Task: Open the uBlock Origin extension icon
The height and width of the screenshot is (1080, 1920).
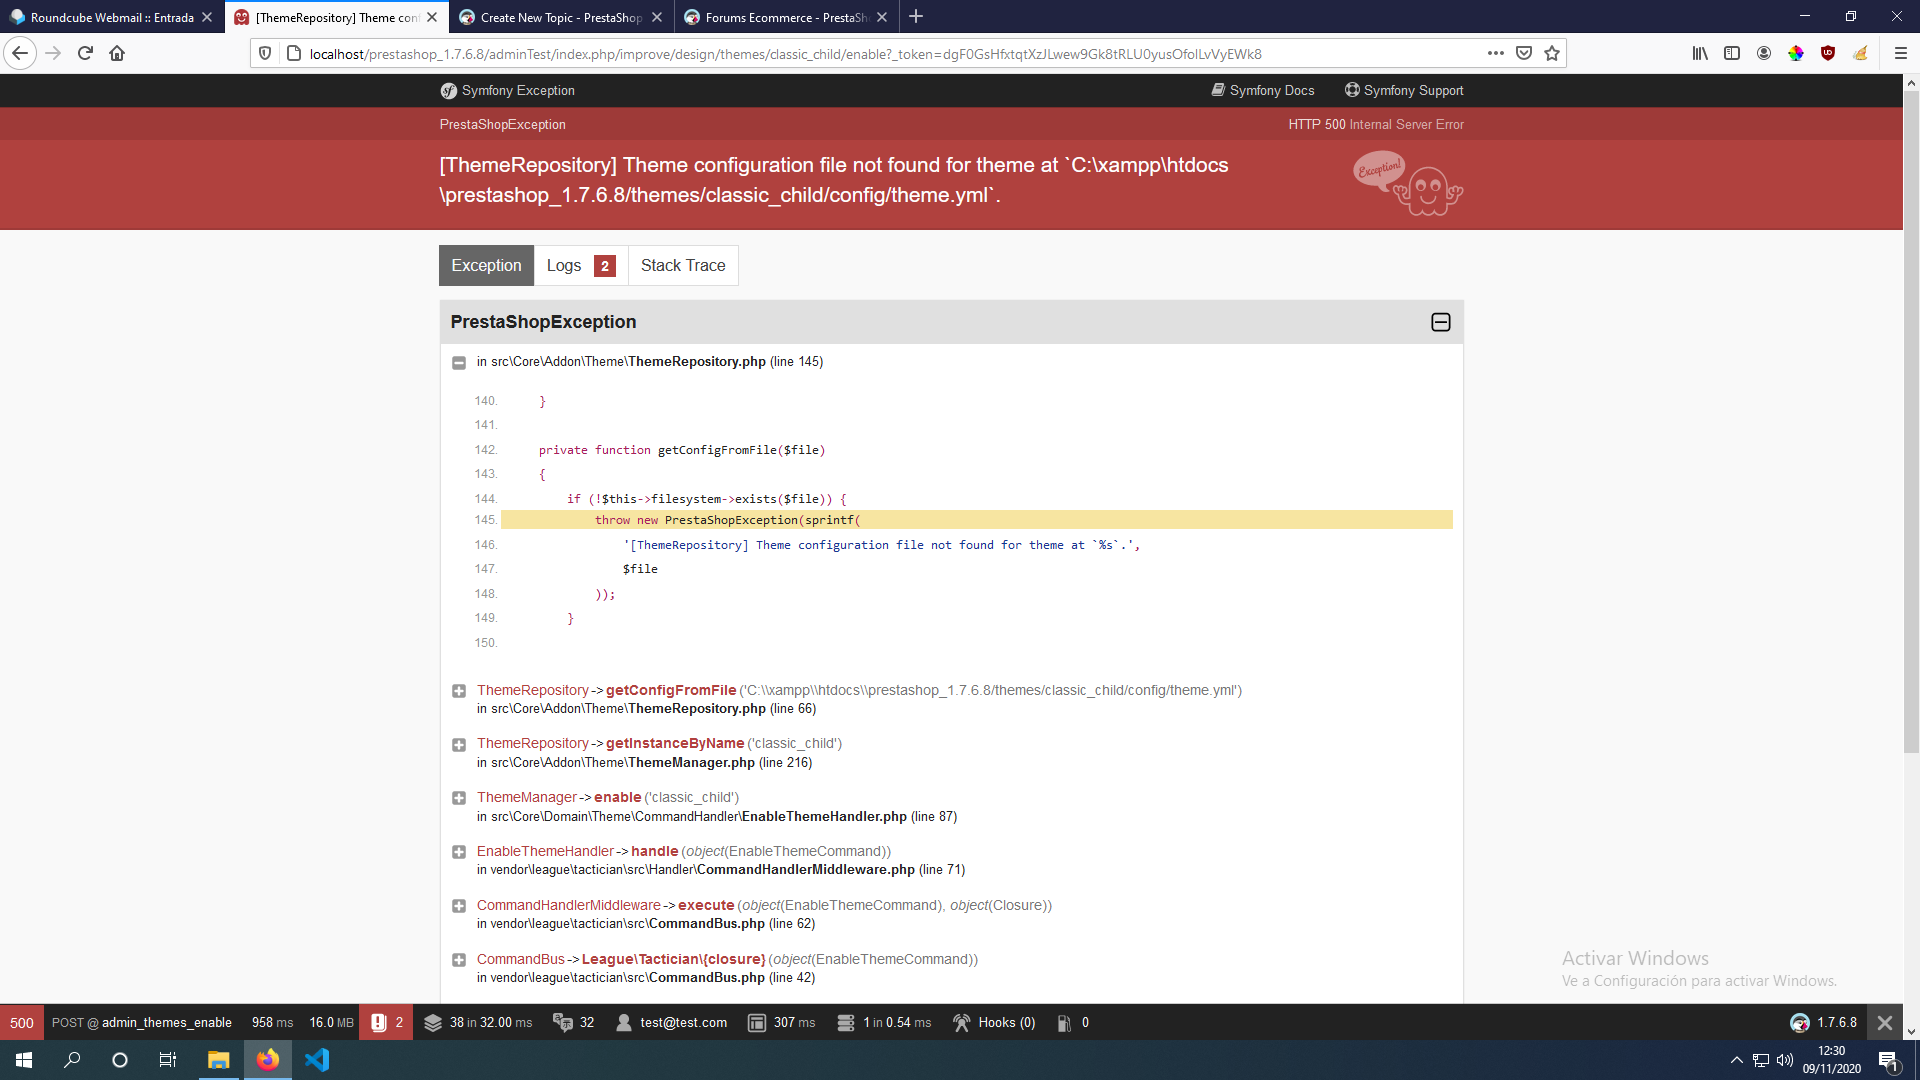Action: pyautogui.click(x=1828, y=53)
